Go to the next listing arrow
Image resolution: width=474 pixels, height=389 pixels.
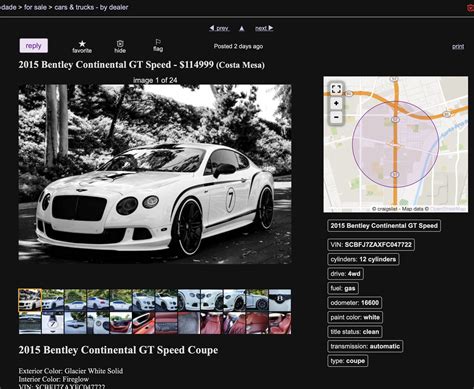pos(264,28)
